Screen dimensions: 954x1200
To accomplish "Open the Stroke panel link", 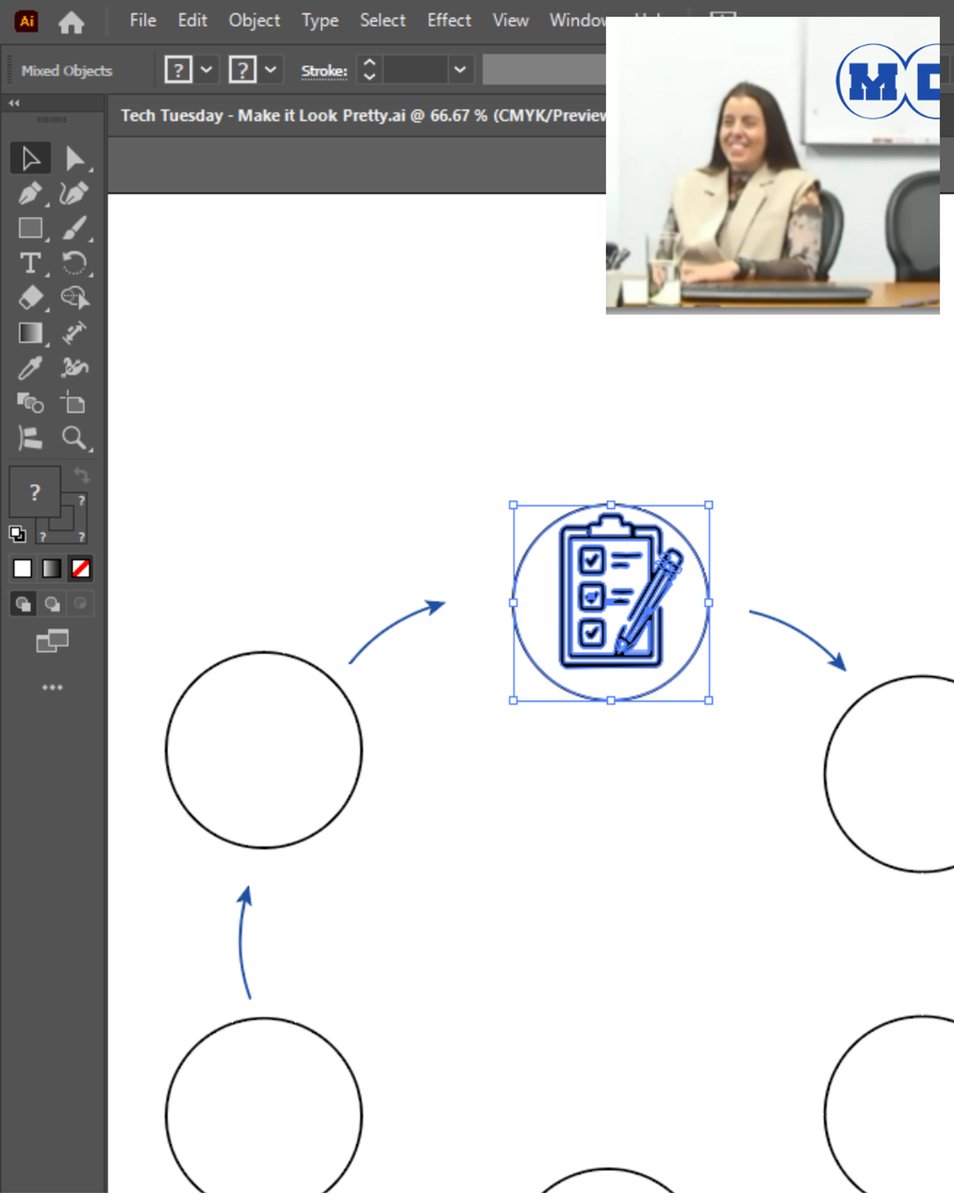I will click(x=324, y=71).
